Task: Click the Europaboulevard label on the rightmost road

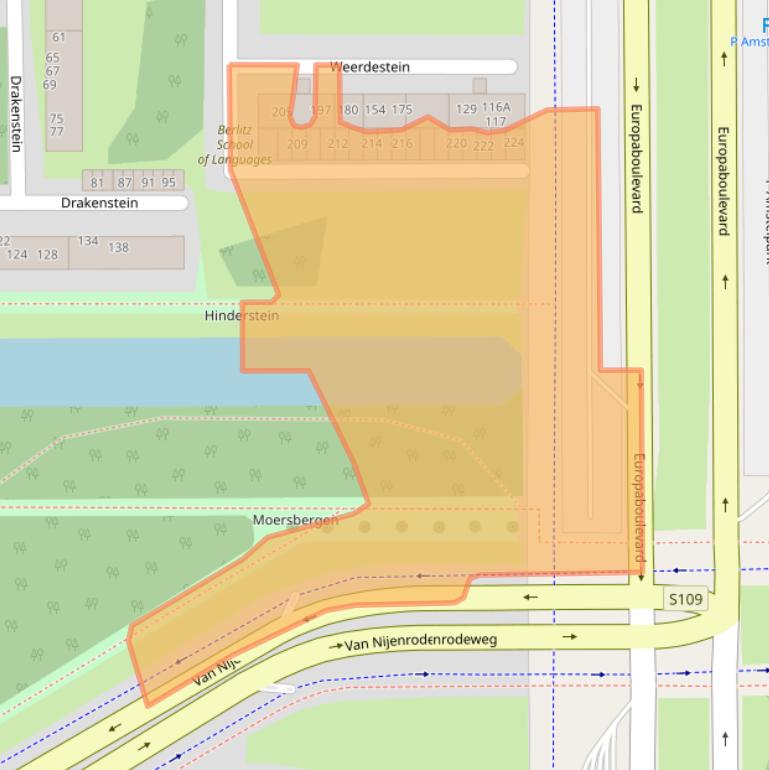Action: [722, 180]
